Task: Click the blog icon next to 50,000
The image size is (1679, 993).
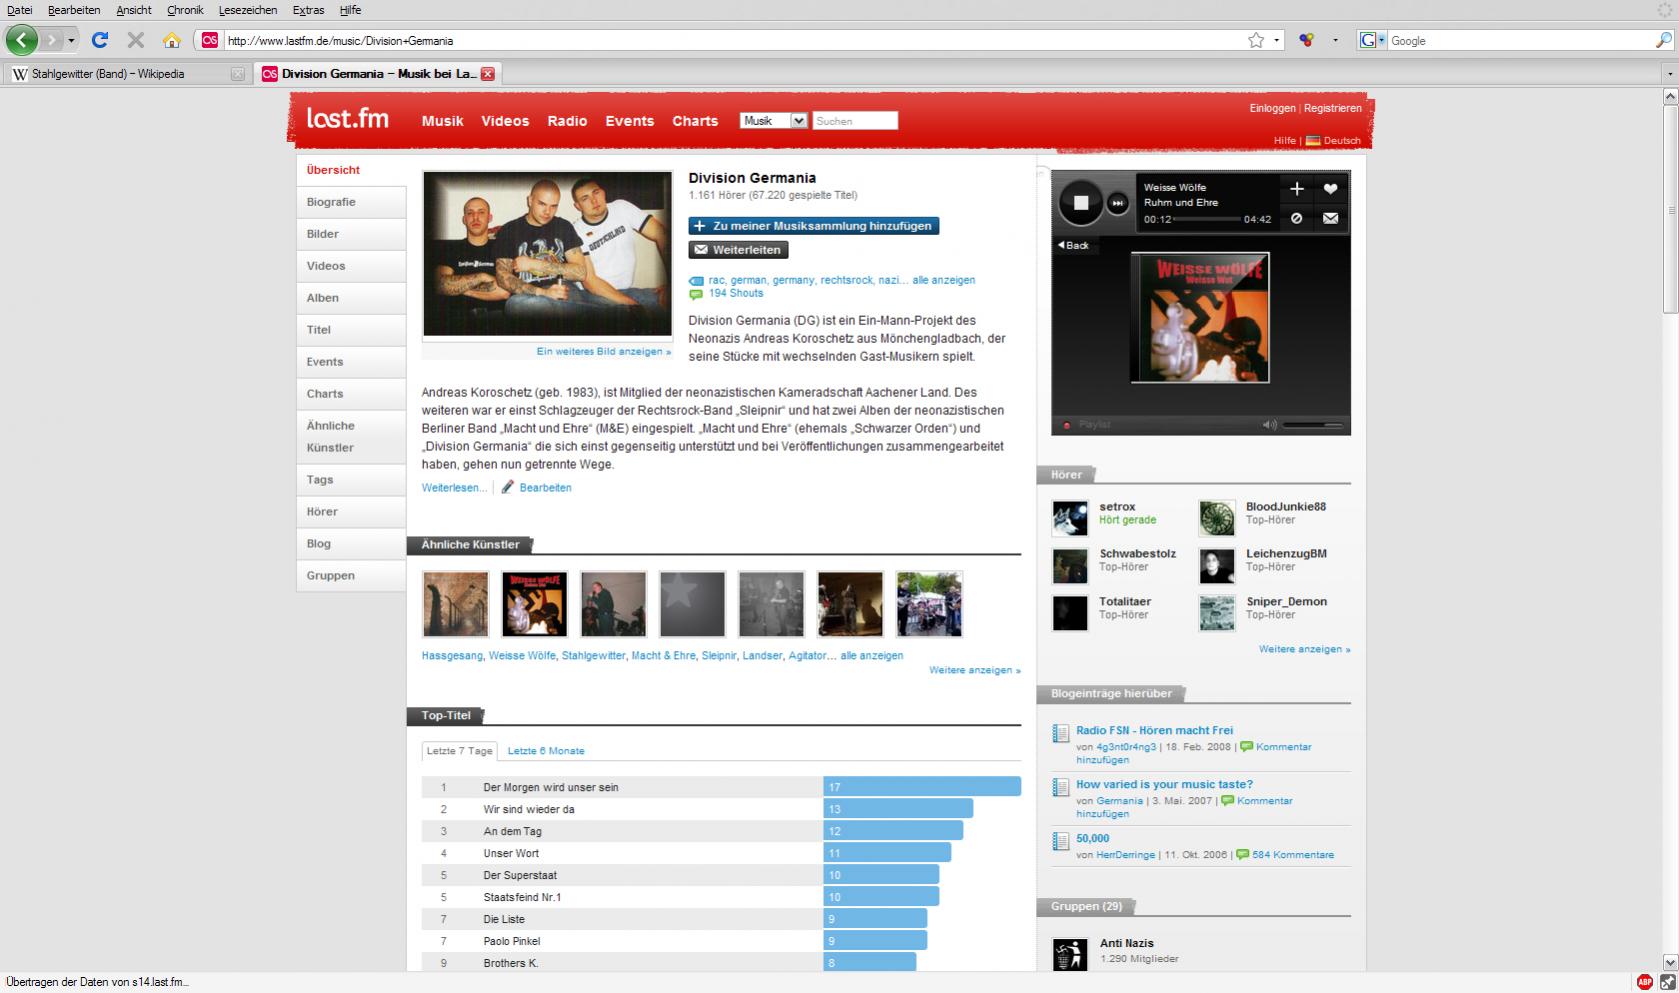Action: point(1060,842)
